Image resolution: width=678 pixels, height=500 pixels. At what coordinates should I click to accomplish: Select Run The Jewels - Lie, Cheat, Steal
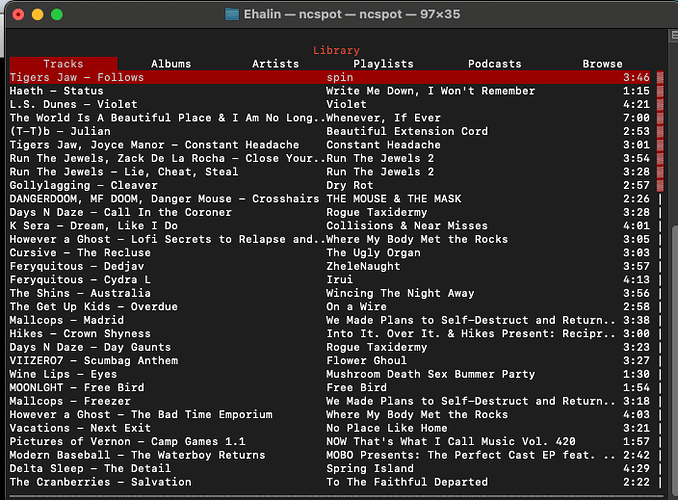[x=329, y=172]
